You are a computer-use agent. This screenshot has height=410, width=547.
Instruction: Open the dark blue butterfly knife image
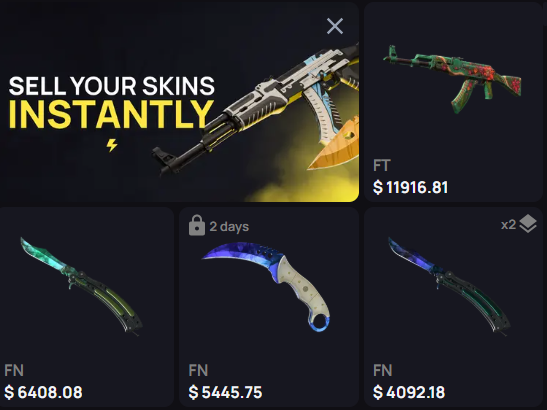pos(449,286)
